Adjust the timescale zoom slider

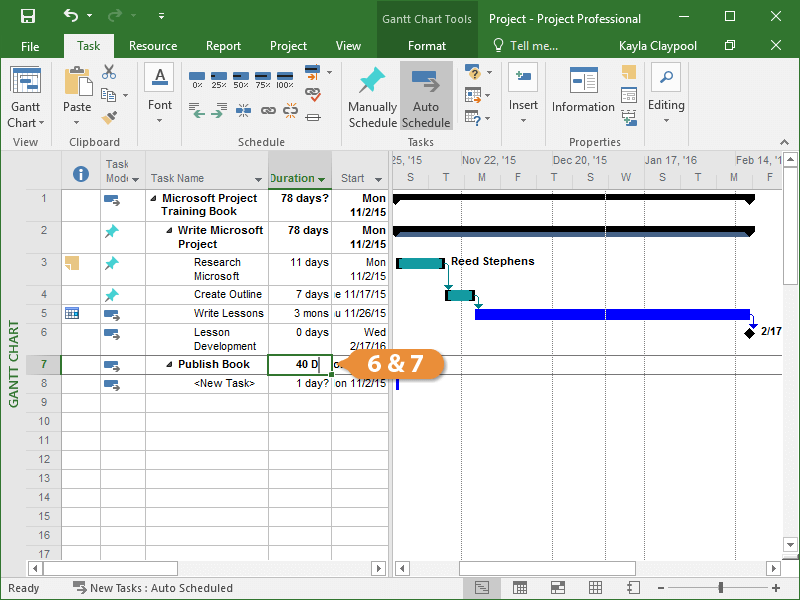[x=720, y=588]
